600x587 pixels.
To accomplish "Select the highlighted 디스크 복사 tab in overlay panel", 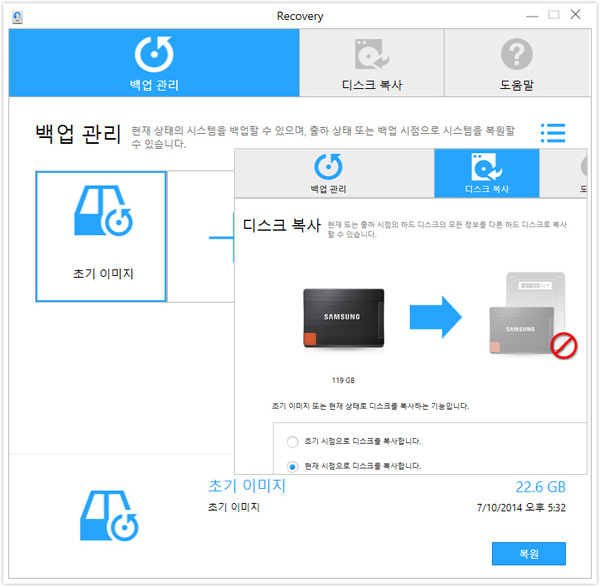I will tap(487, 173).
